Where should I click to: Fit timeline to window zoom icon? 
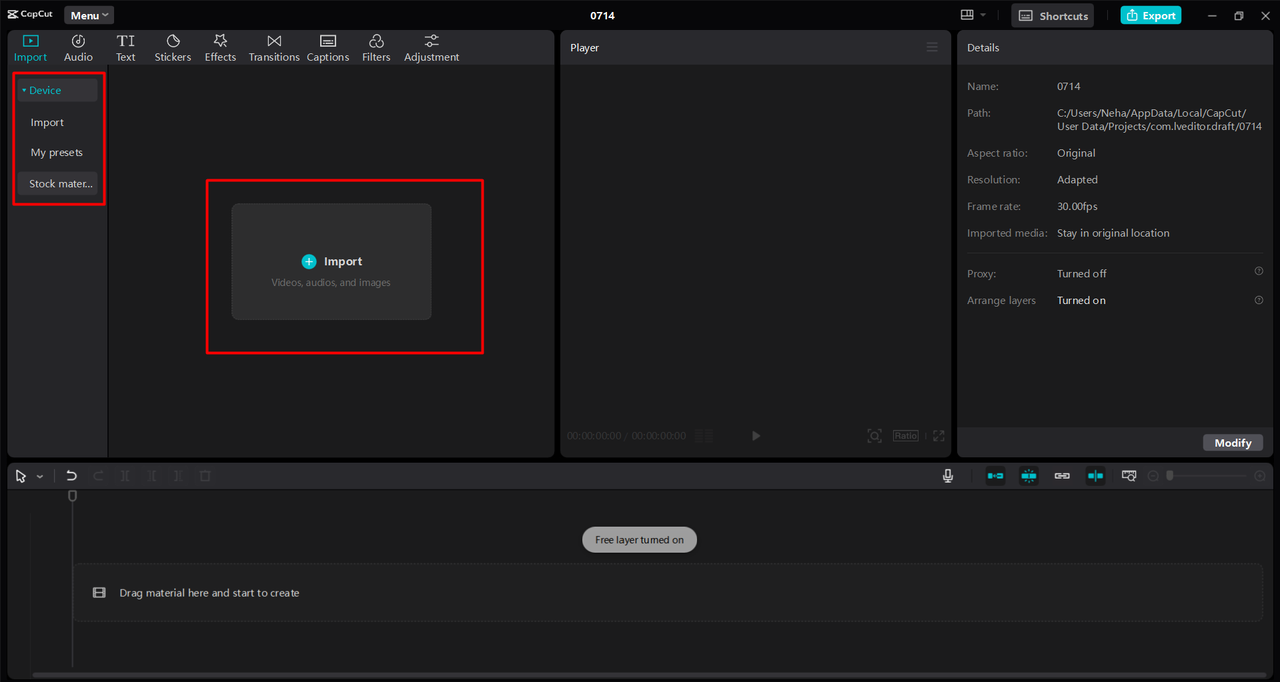tap(1129, 476)
